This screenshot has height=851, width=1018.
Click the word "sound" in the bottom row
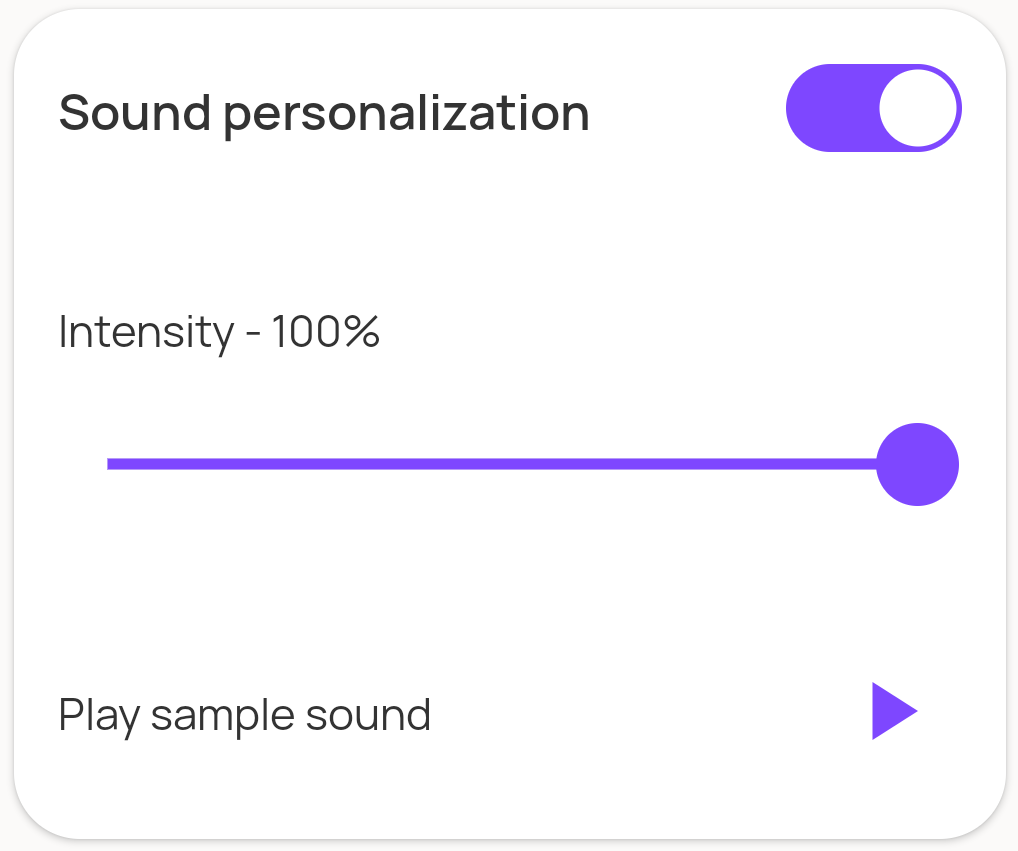click(368, 716)
